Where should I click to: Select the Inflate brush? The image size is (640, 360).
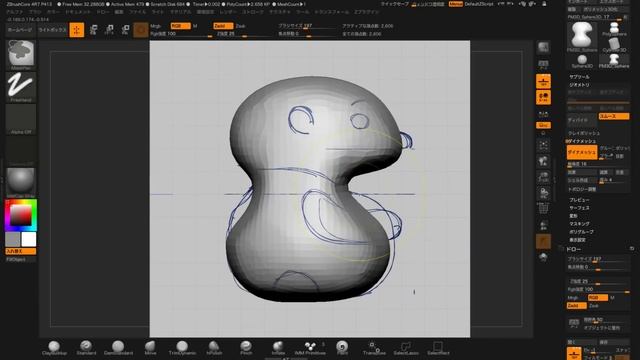pos(278,348)
